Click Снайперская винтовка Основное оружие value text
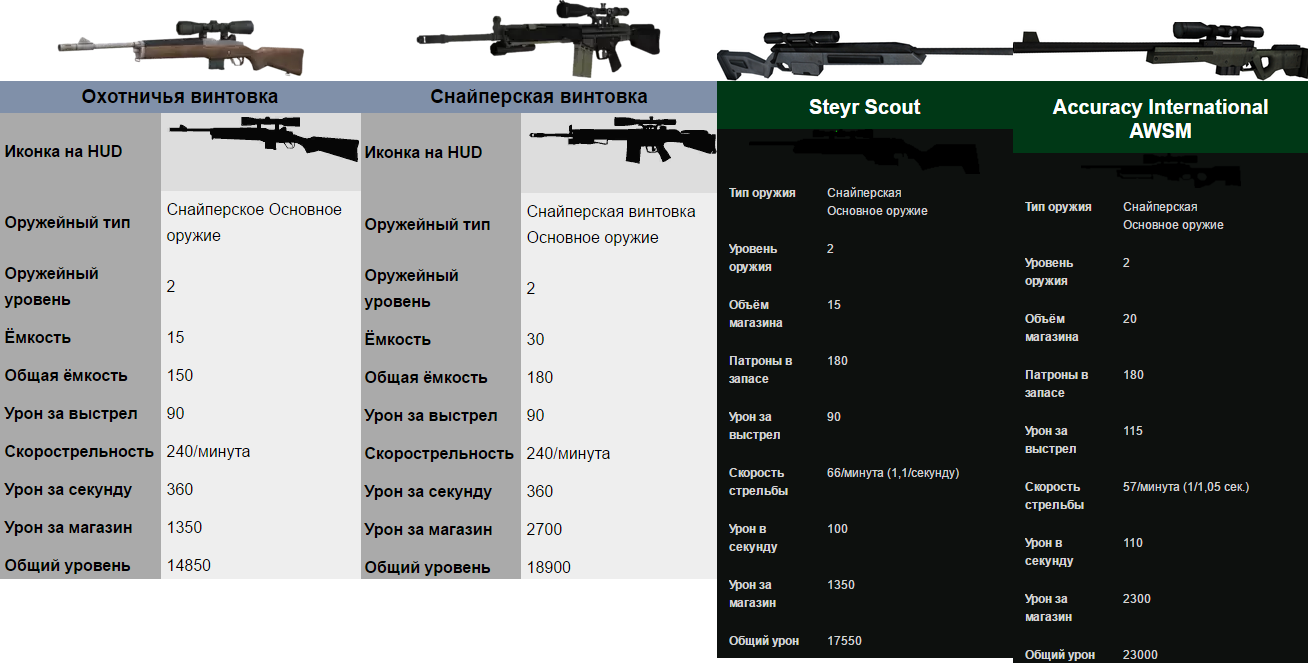Viewport: 1308px width, 663px height. pos(611,225)
